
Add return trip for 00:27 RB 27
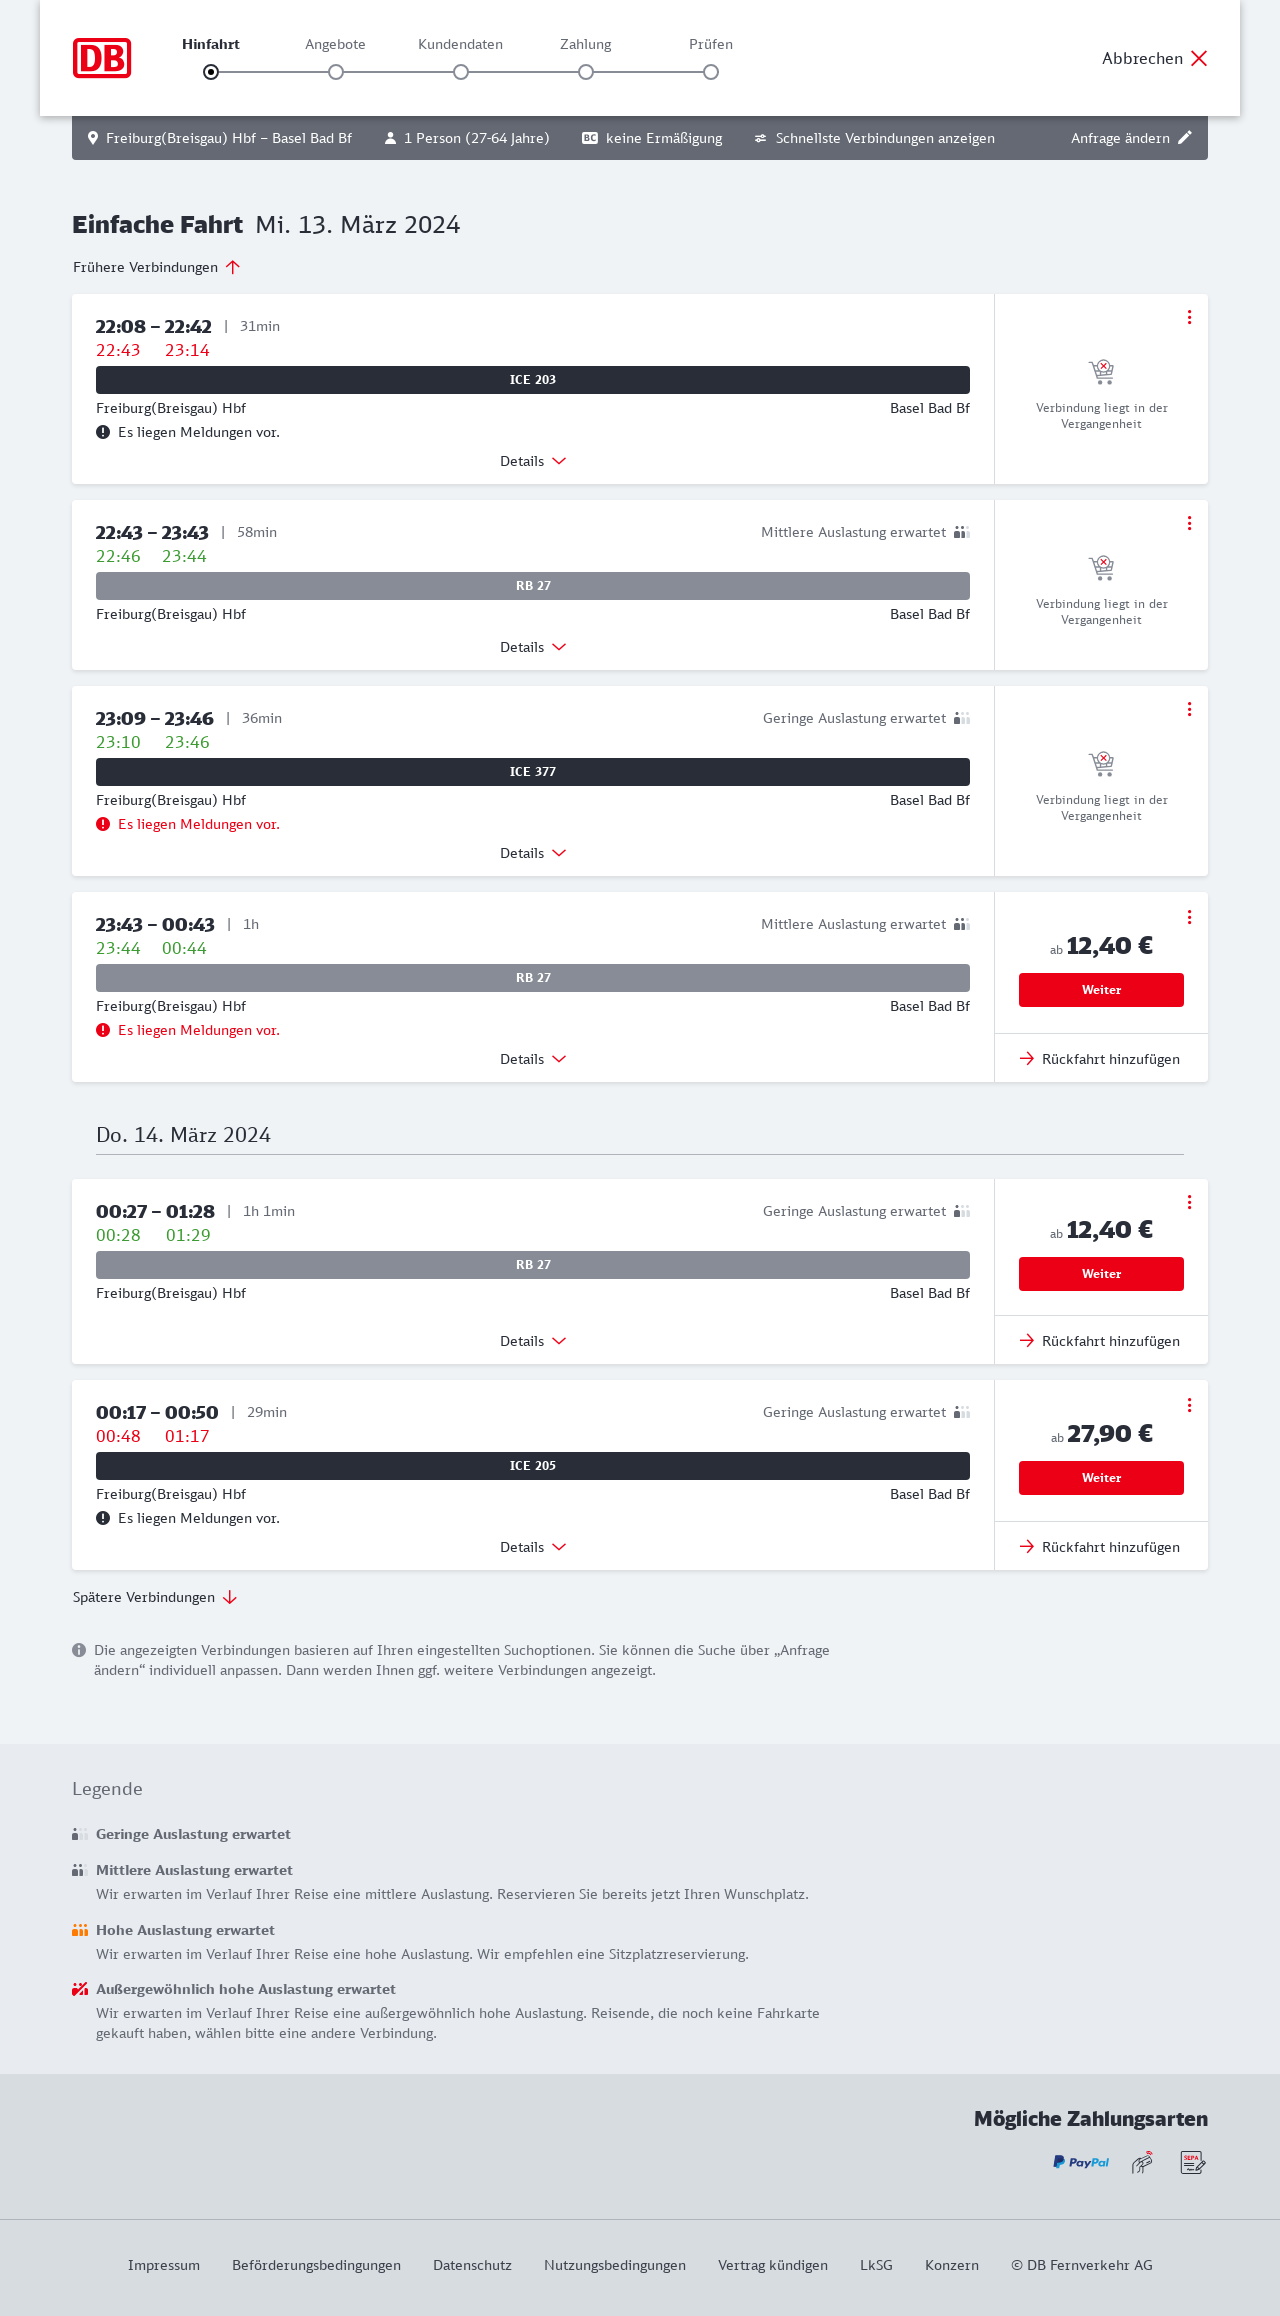[1100, 1341]
